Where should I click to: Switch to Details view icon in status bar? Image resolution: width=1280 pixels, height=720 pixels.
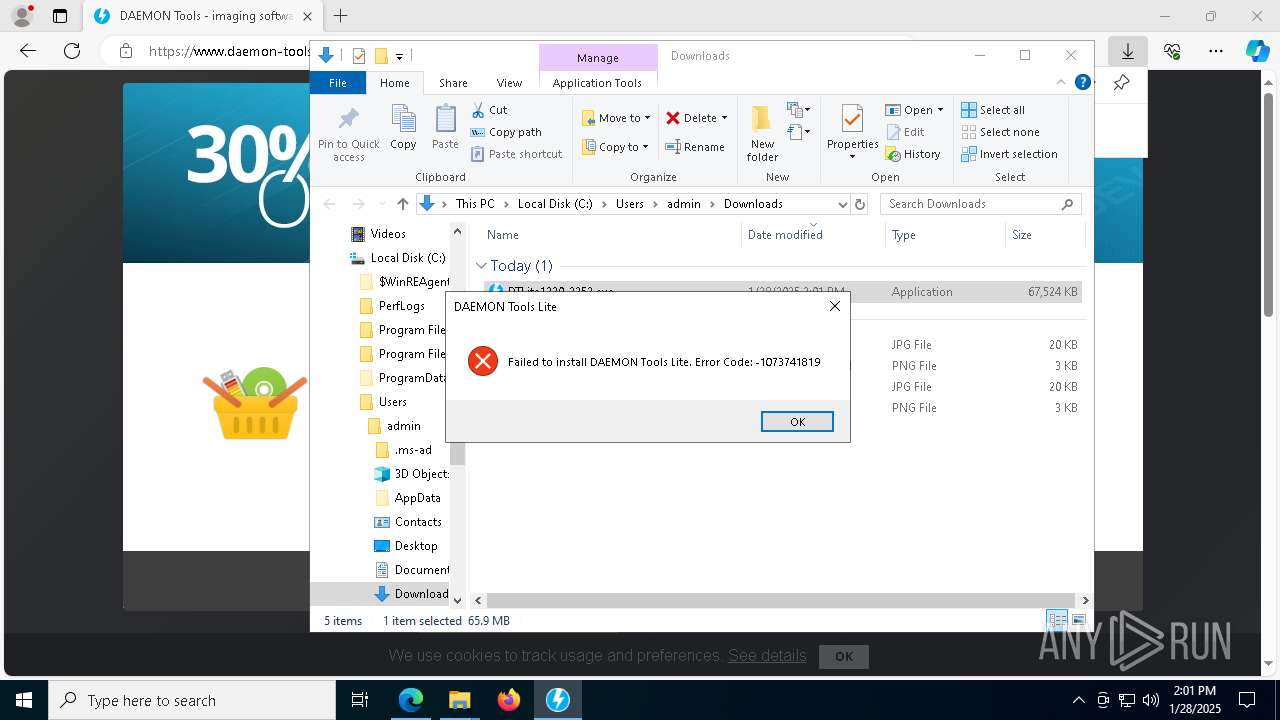[x=1057, y=621]
